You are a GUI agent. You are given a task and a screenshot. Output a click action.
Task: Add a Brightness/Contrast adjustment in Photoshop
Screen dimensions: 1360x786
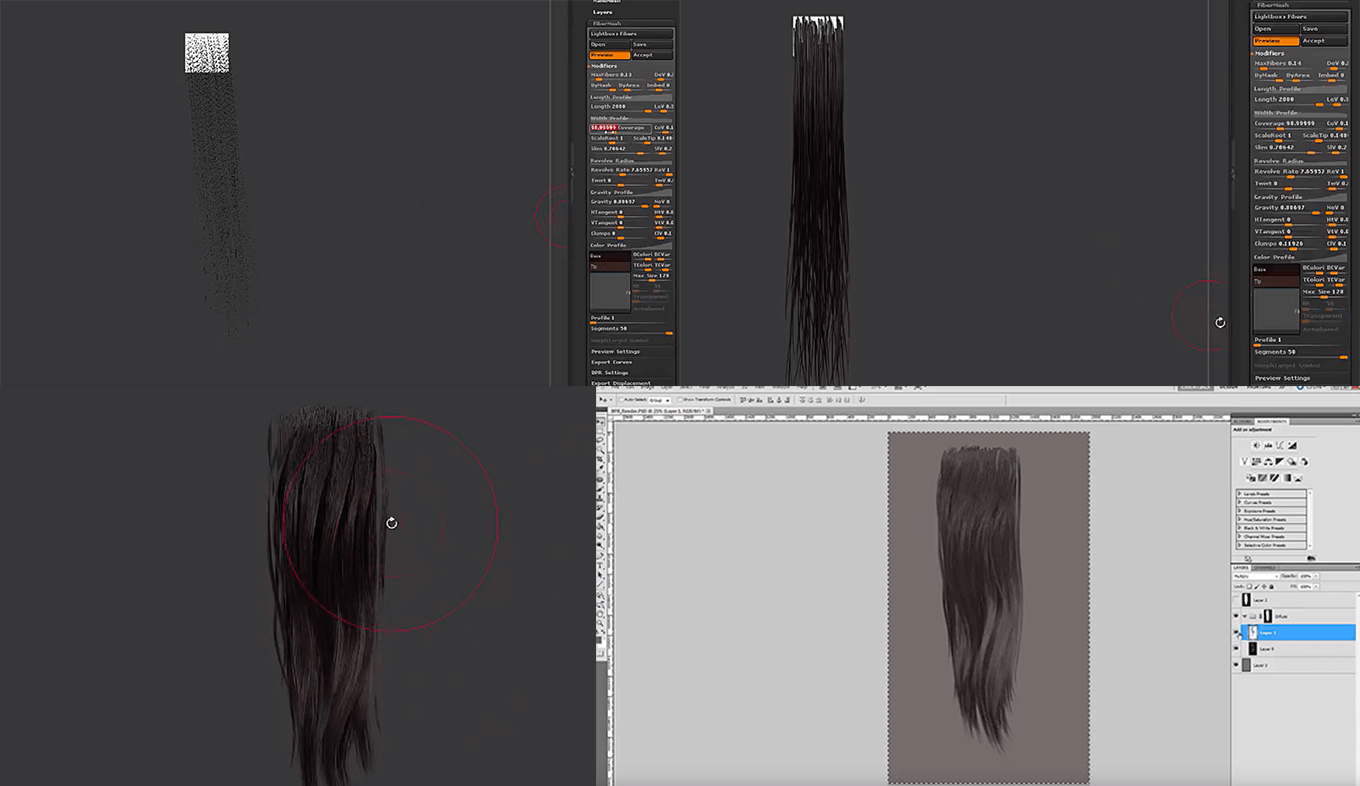(x=1256, y=445)
